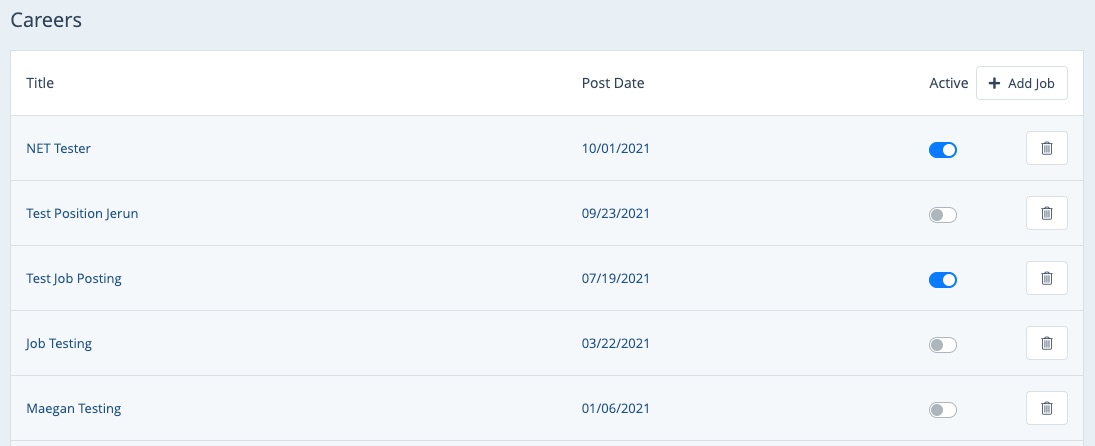Switch on Maegan Testing active toggle
The width and height of the screenshot is (1095, 446).
click(943, 410)
